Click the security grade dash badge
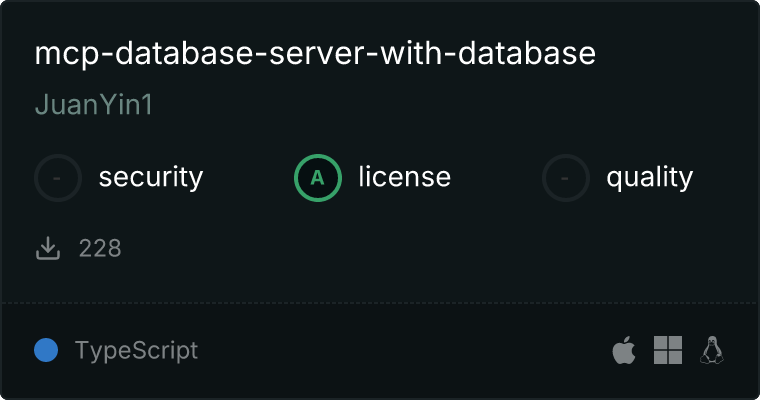The height and width of the screenshot is (400, 760). (x=58, y=178)
